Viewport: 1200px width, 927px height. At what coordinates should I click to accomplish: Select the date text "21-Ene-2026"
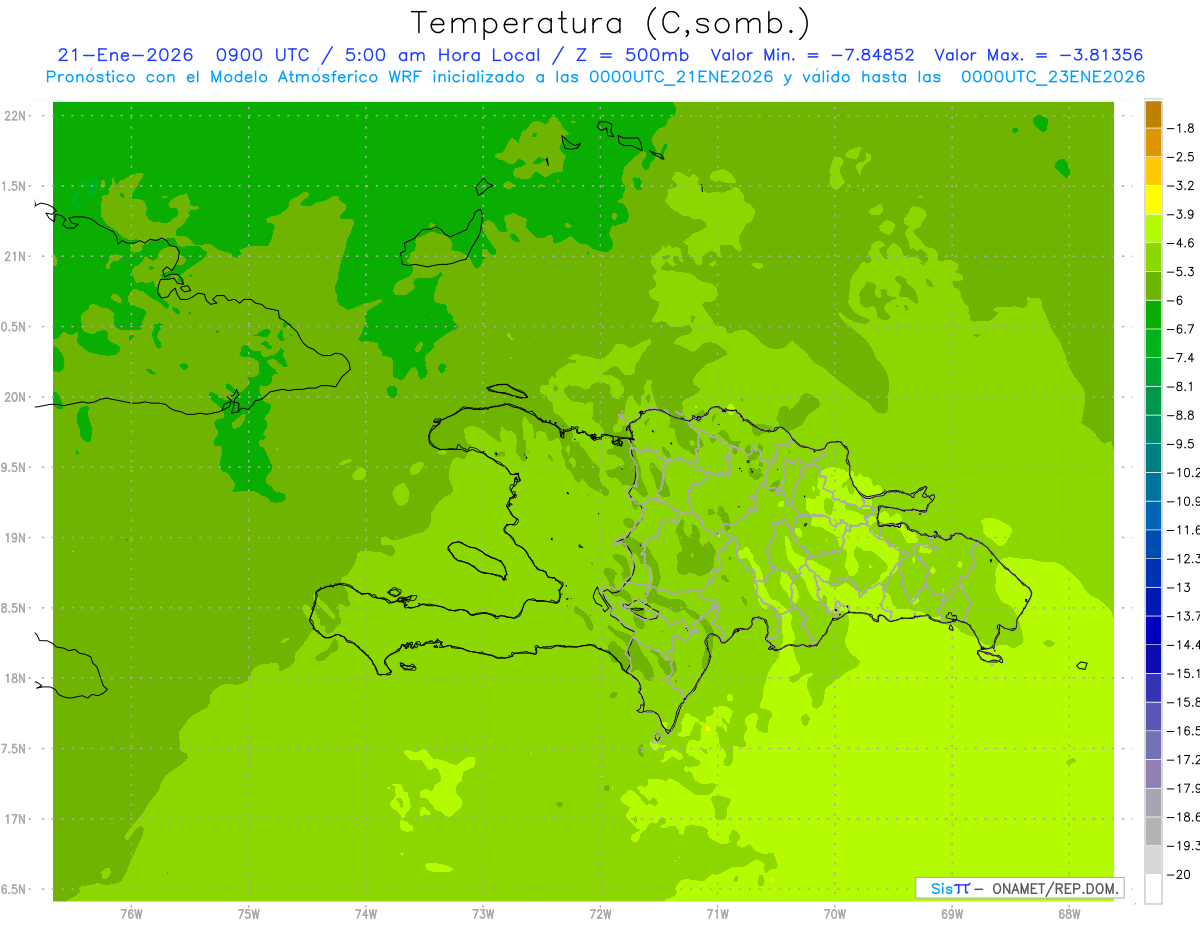click(125, 55)
